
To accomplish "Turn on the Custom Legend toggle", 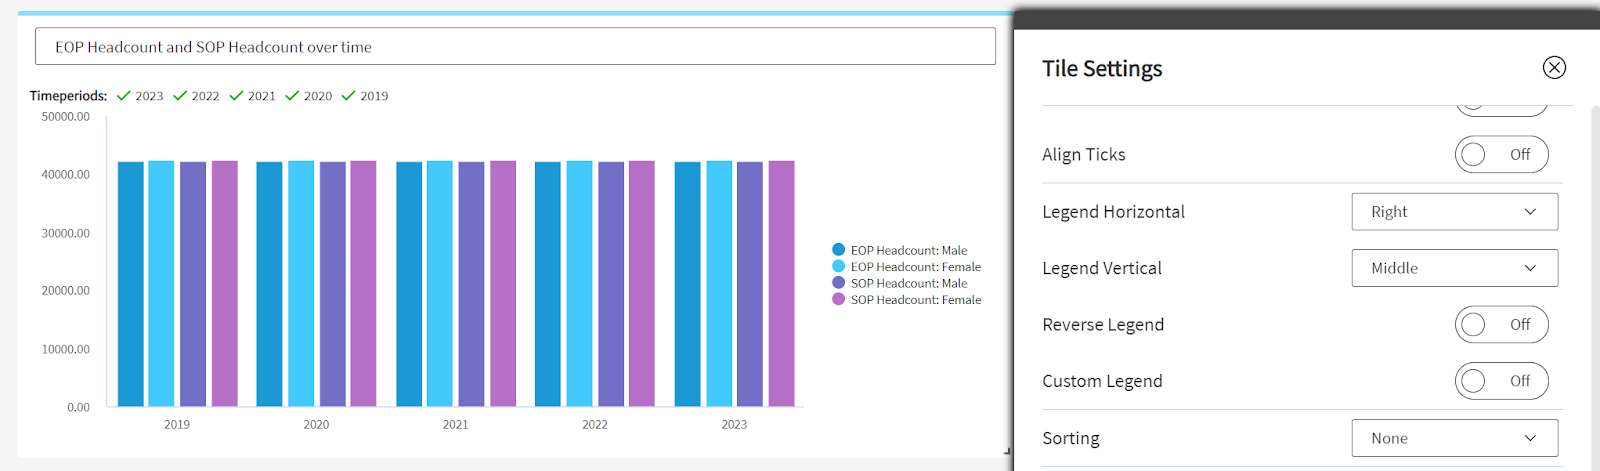I will [x=1500, y=381].
